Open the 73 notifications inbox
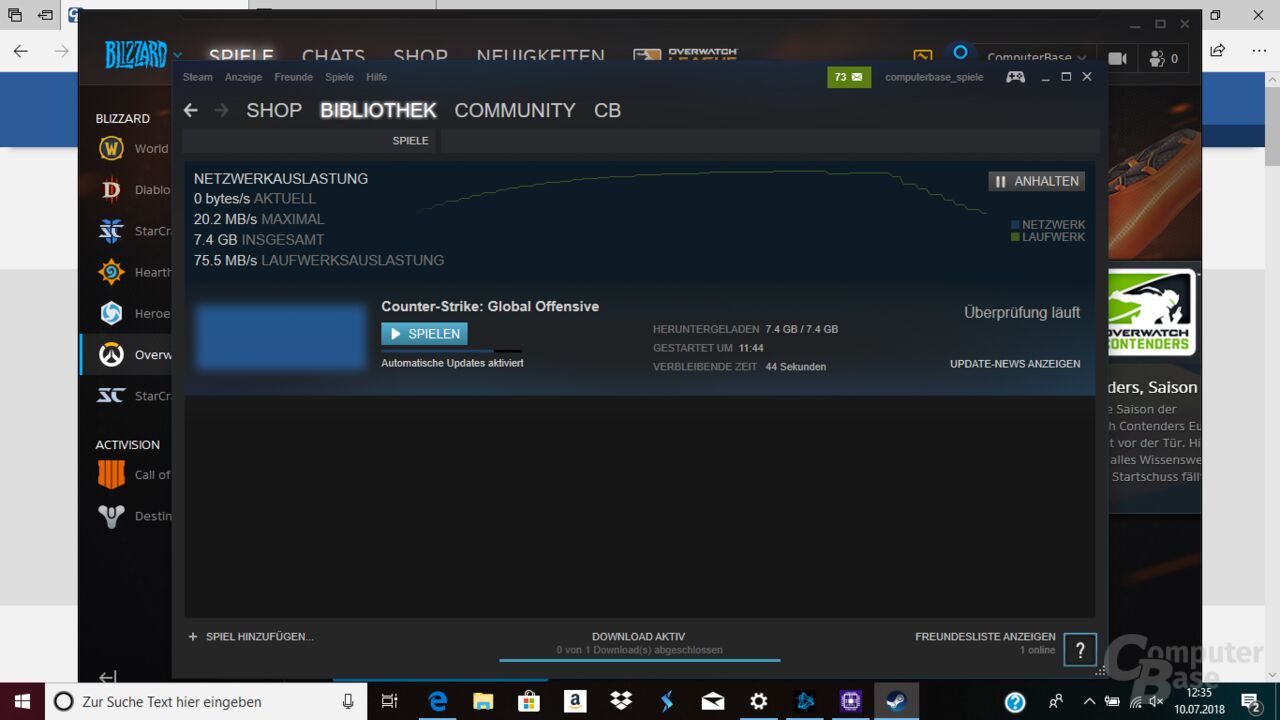The height and width of the screenshot is (720, 1280). point(849,77)
